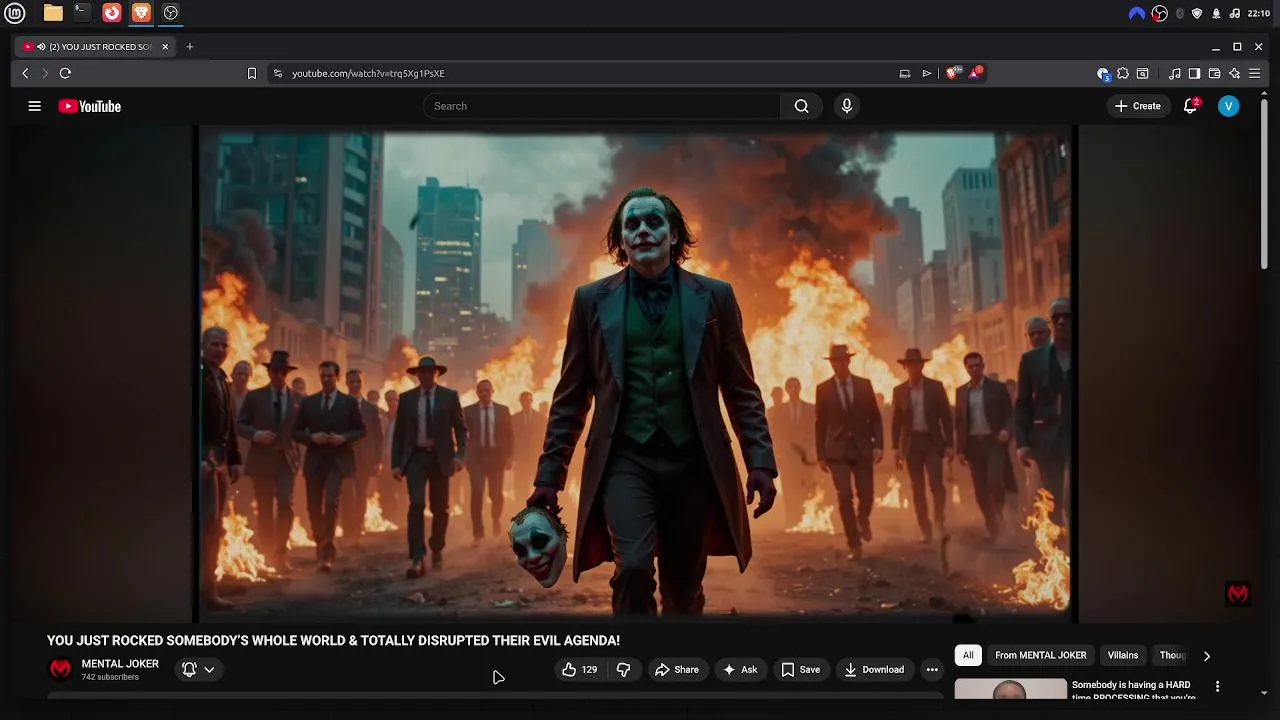Download the video
Viewport: 1280px width, 720px height.
pos(874,670)
